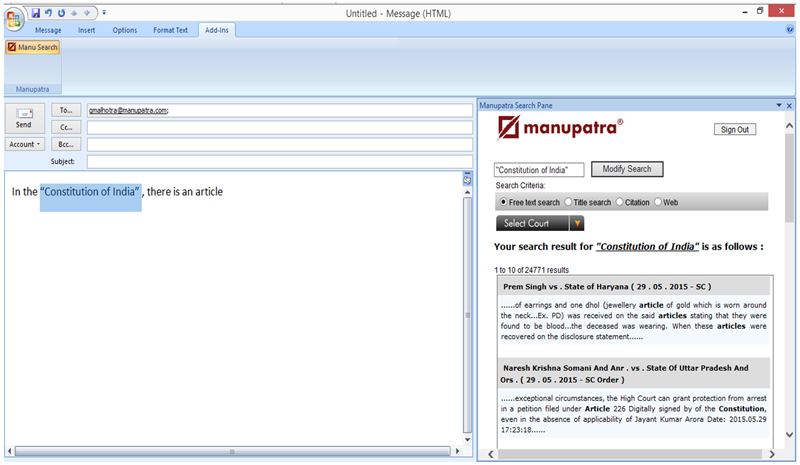Choose the Title search radio button

coord(569,202)
